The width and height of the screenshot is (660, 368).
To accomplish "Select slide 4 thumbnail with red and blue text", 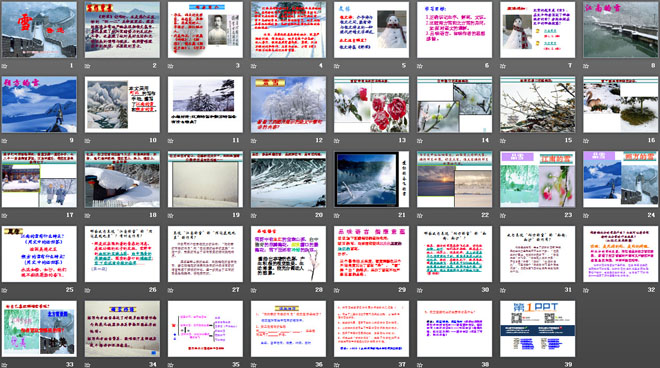I will click(x=288, y=29).
